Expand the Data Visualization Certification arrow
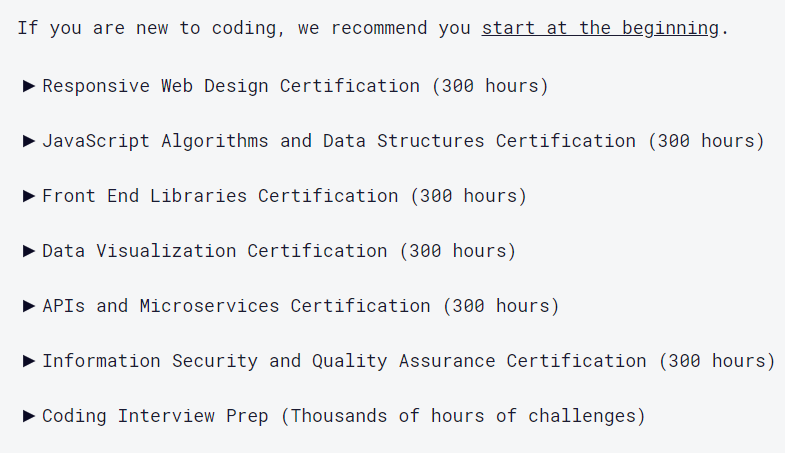The width and height of the screenshot is (785, 453). click(29, 251)
